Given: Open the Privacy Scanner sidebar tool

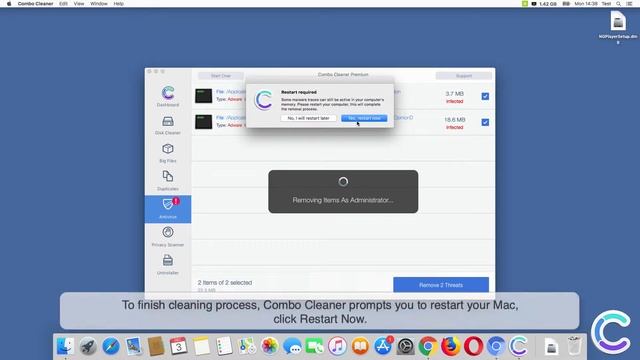Looking at the screenshot, I should pyautogui.click(x=168, y=237).
